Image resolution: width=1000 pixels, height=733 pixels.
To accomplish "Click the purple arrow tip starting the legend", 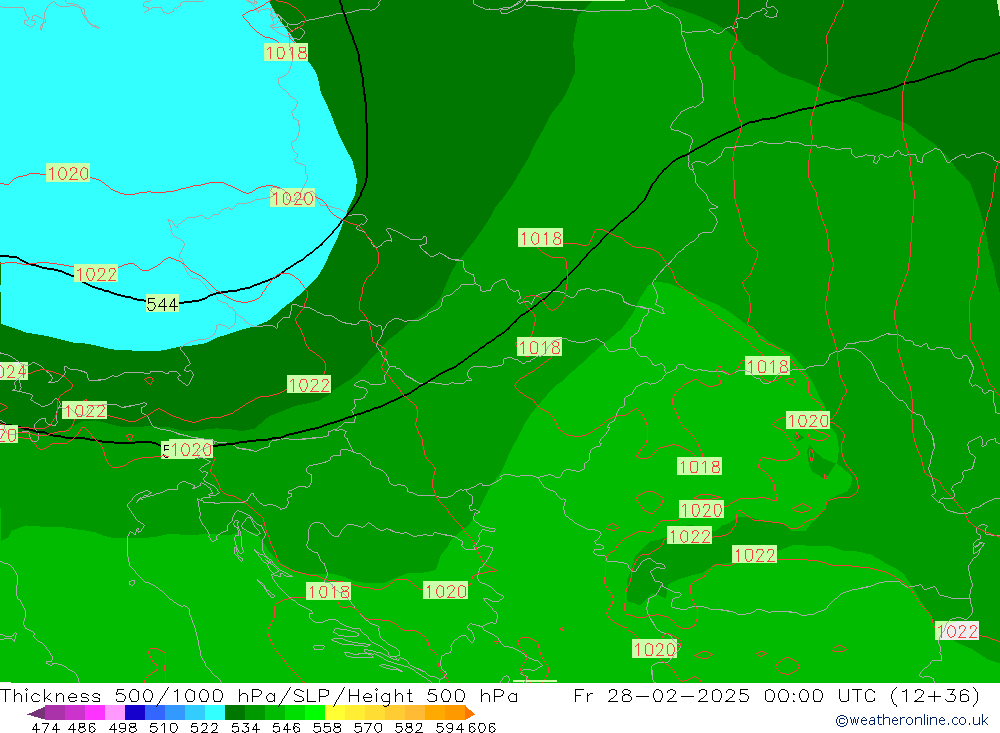I will click(x=36, y=713).
